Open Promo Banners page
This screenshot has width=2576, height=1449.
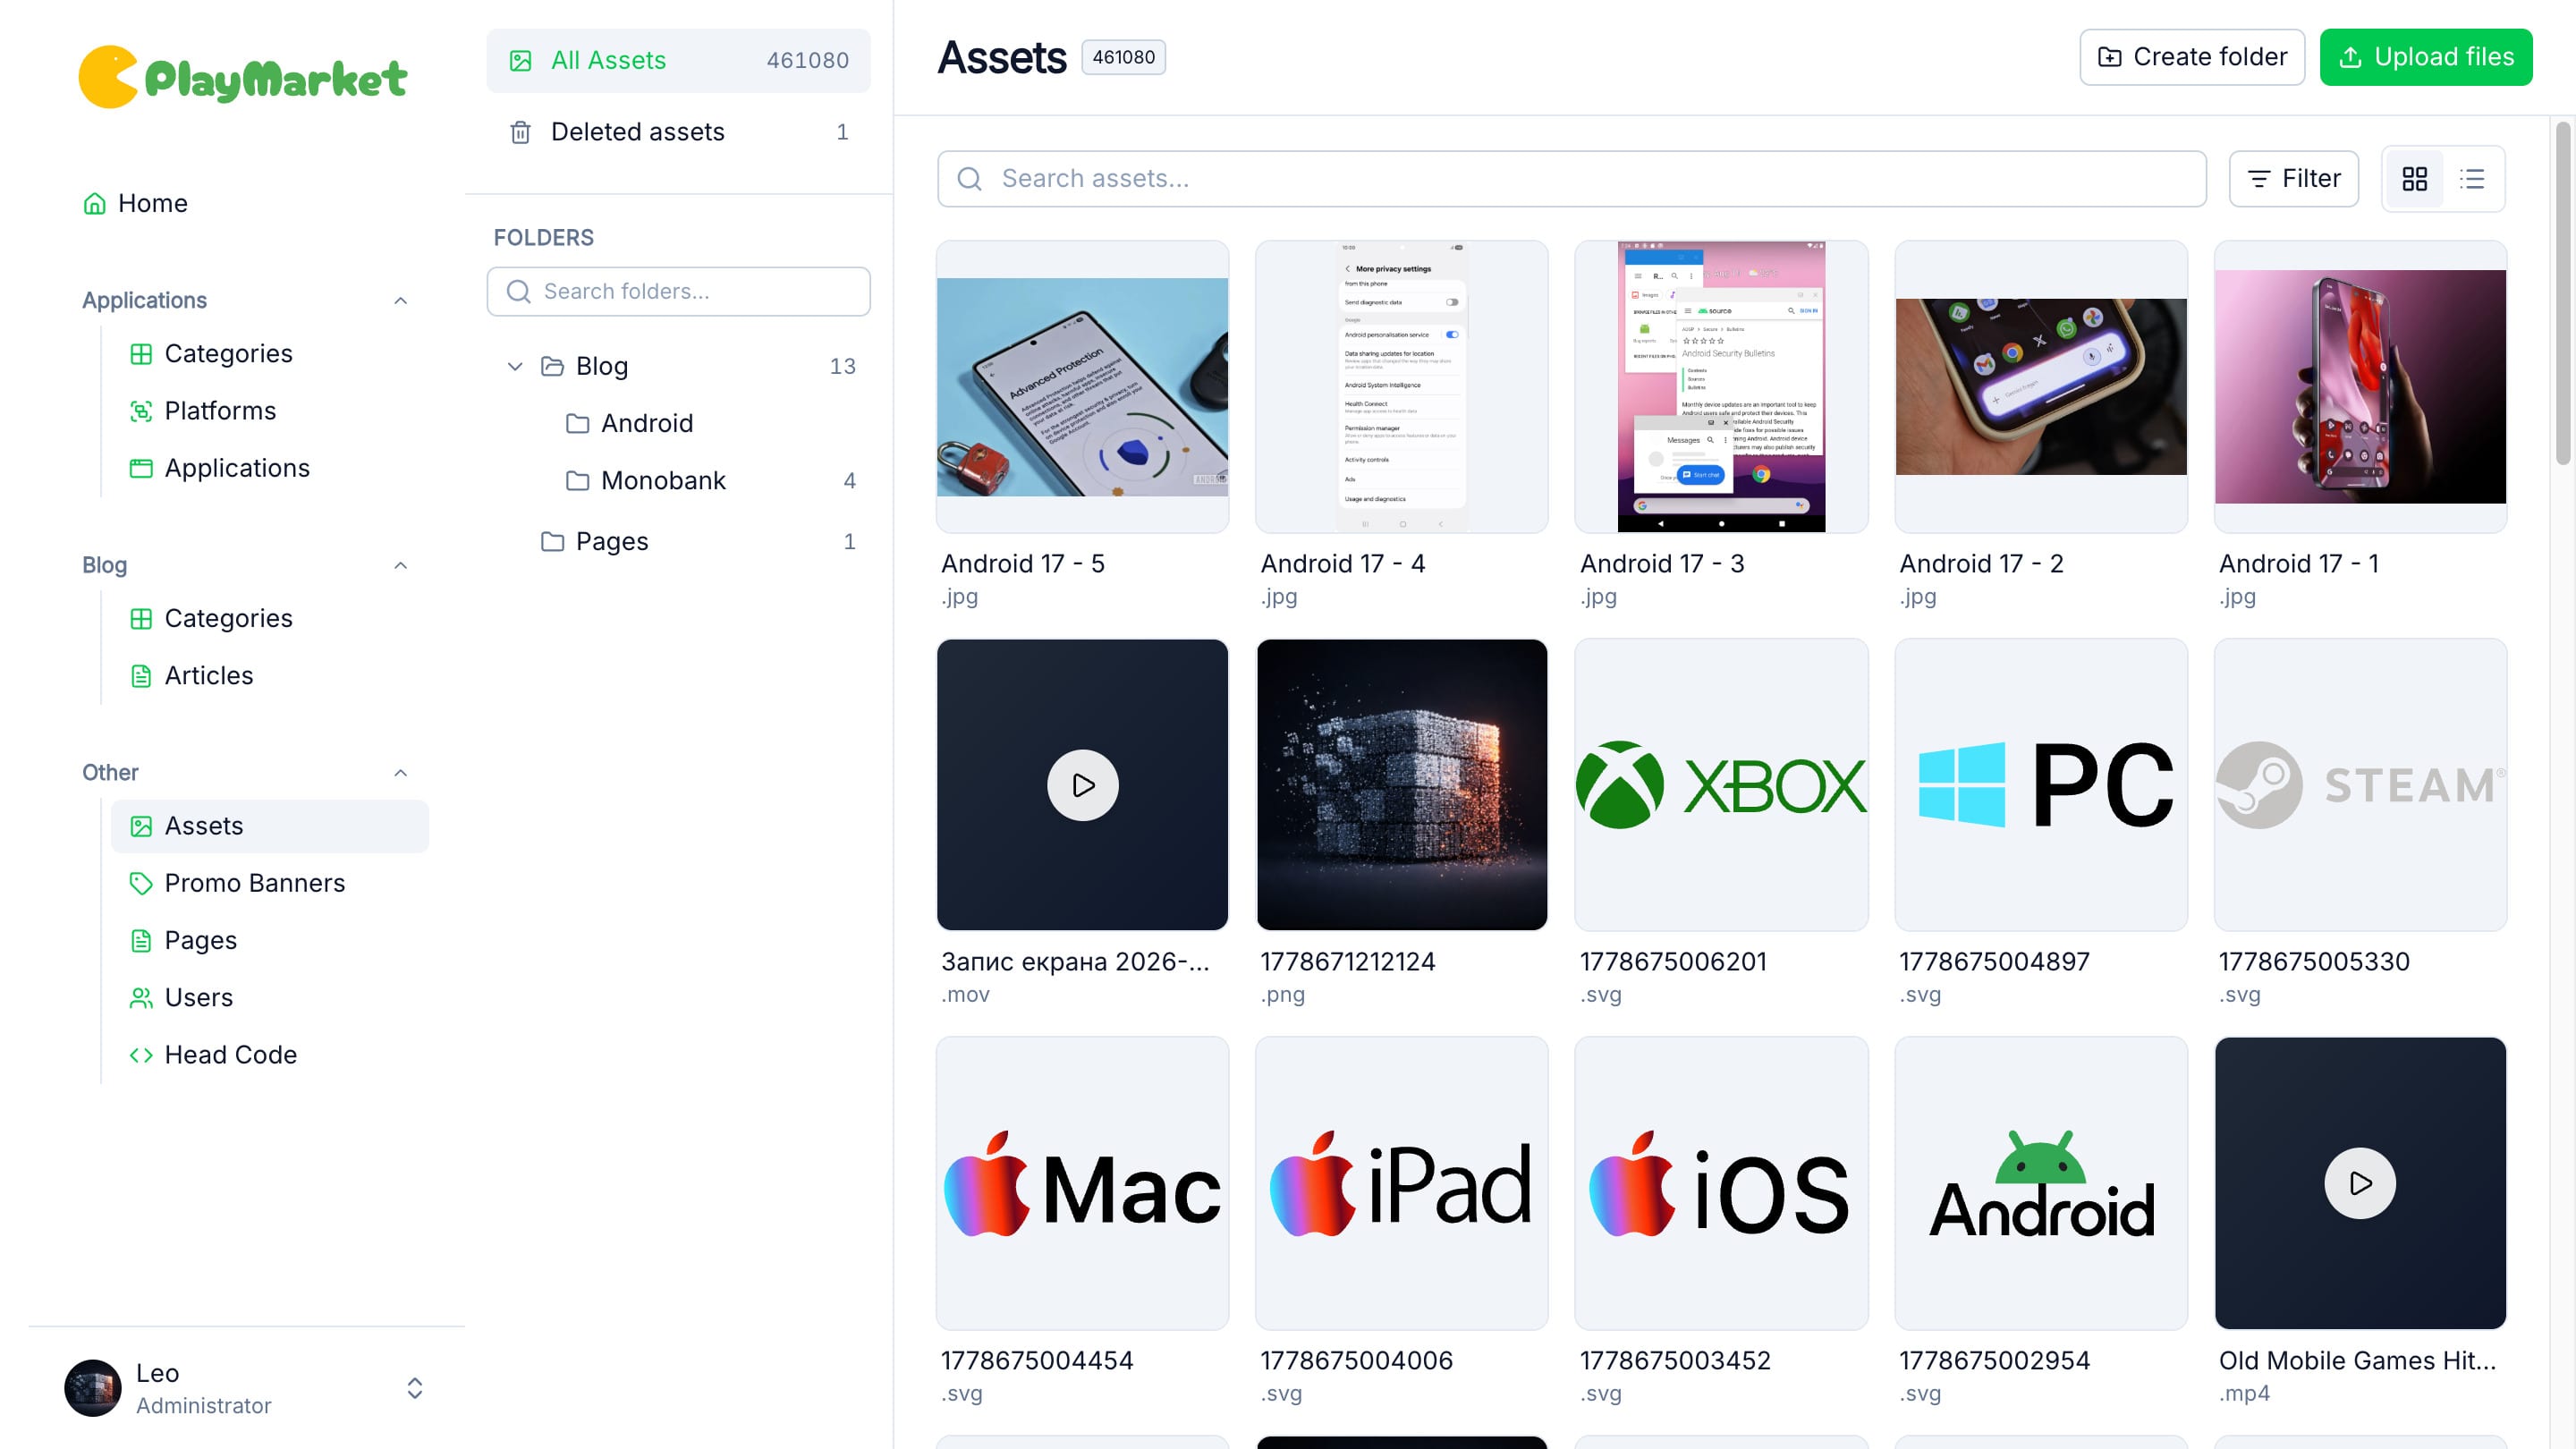(x=270, y=883)
